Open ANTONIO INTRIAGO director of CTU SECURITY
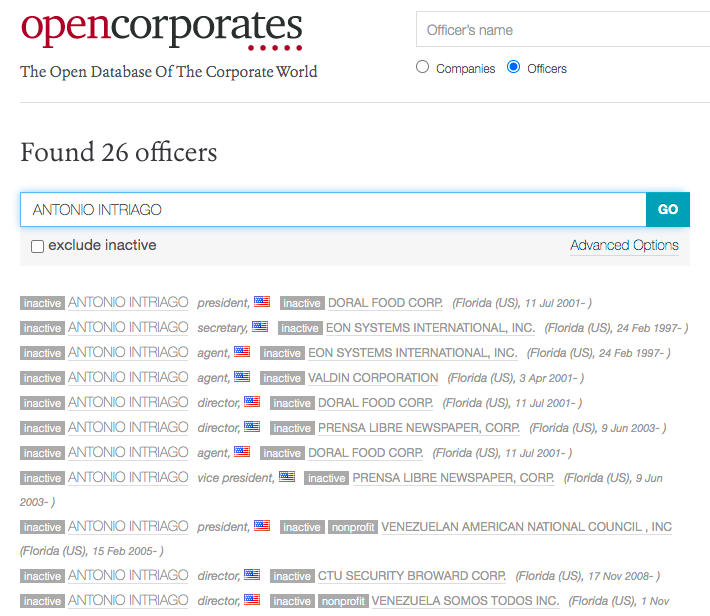 click(128, 575)
